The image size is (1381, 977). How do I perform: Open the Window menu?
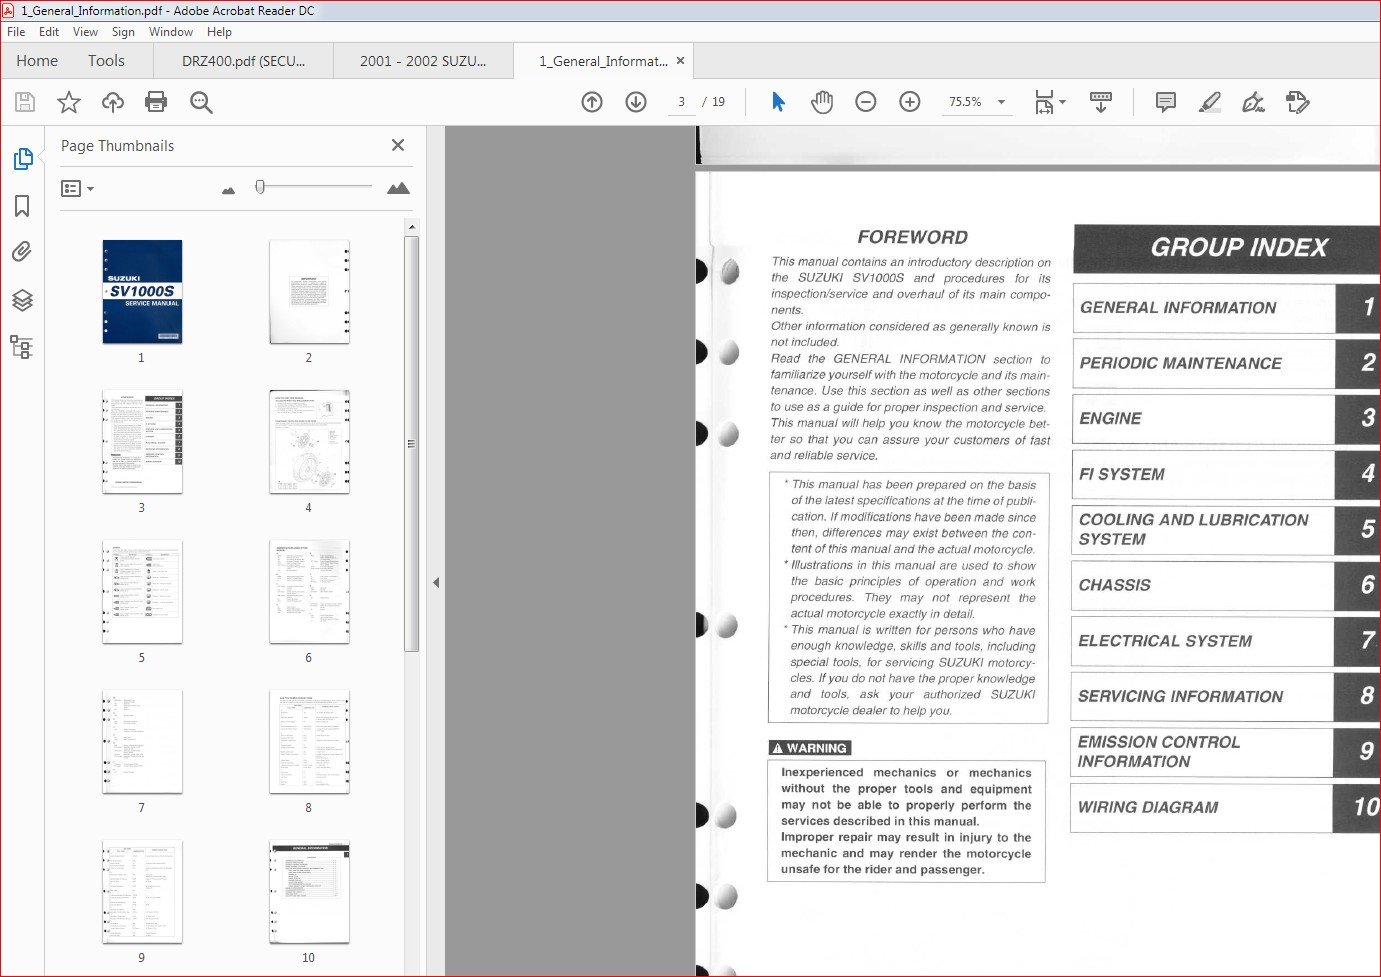click(171, 32)
